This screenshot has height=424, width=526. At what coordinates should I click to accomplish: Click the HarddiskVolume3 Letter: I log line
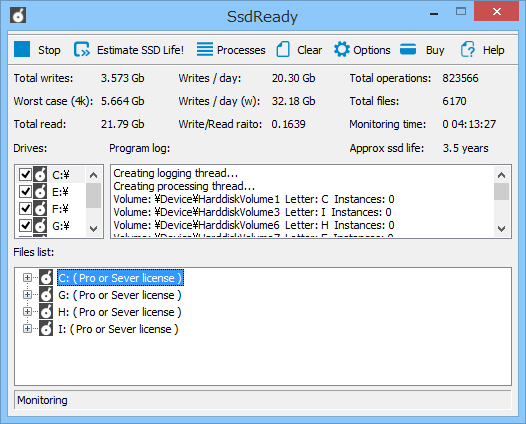point(252,212)
